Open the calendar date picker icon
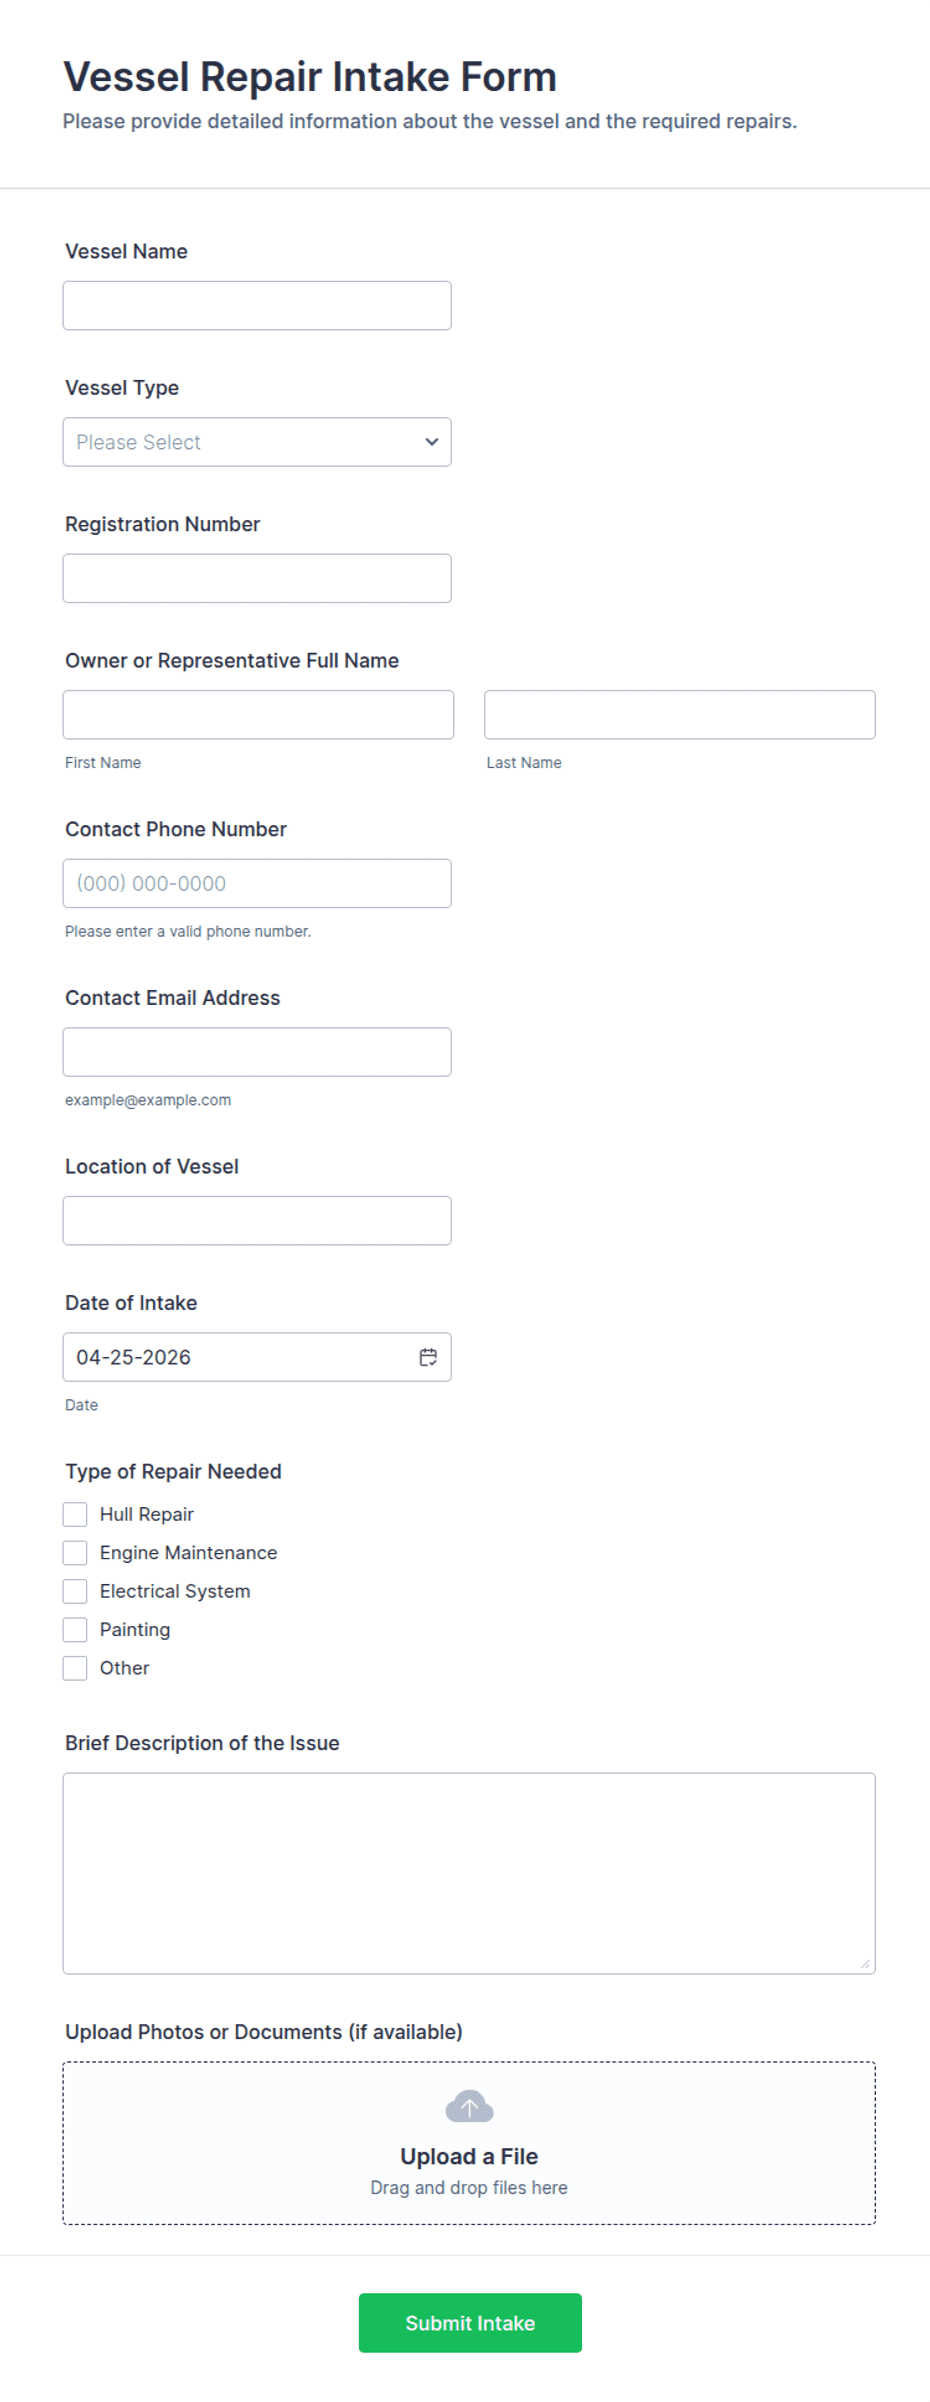 coord(428,1357)
